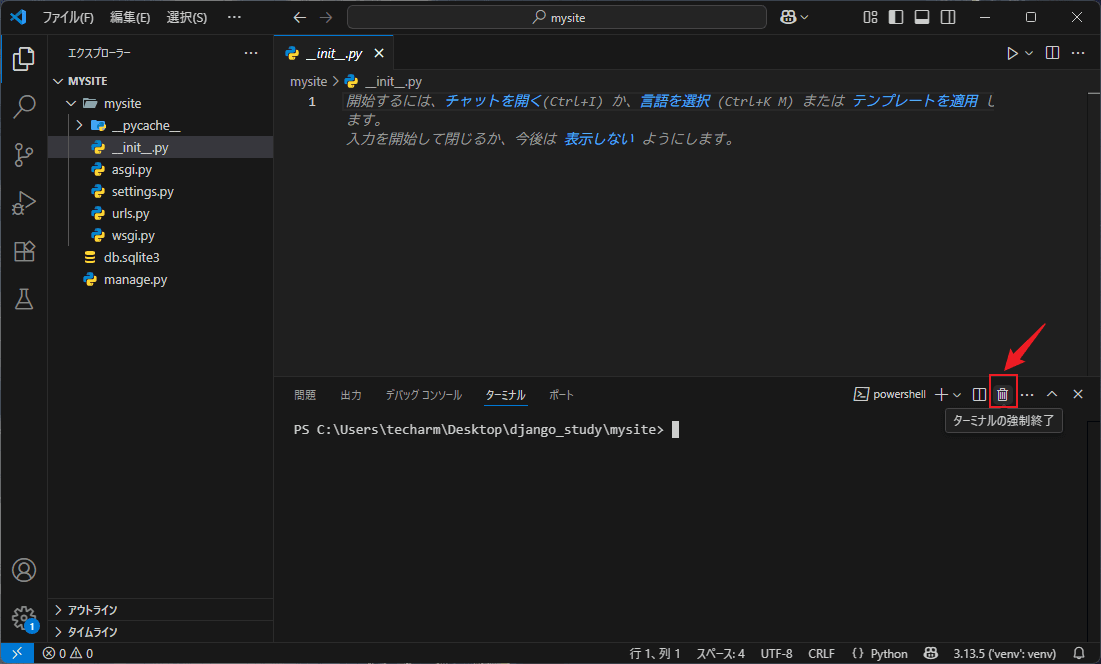Open urls.py from the explorer
Screen dimensions: 1101x664
pos(160,213)
